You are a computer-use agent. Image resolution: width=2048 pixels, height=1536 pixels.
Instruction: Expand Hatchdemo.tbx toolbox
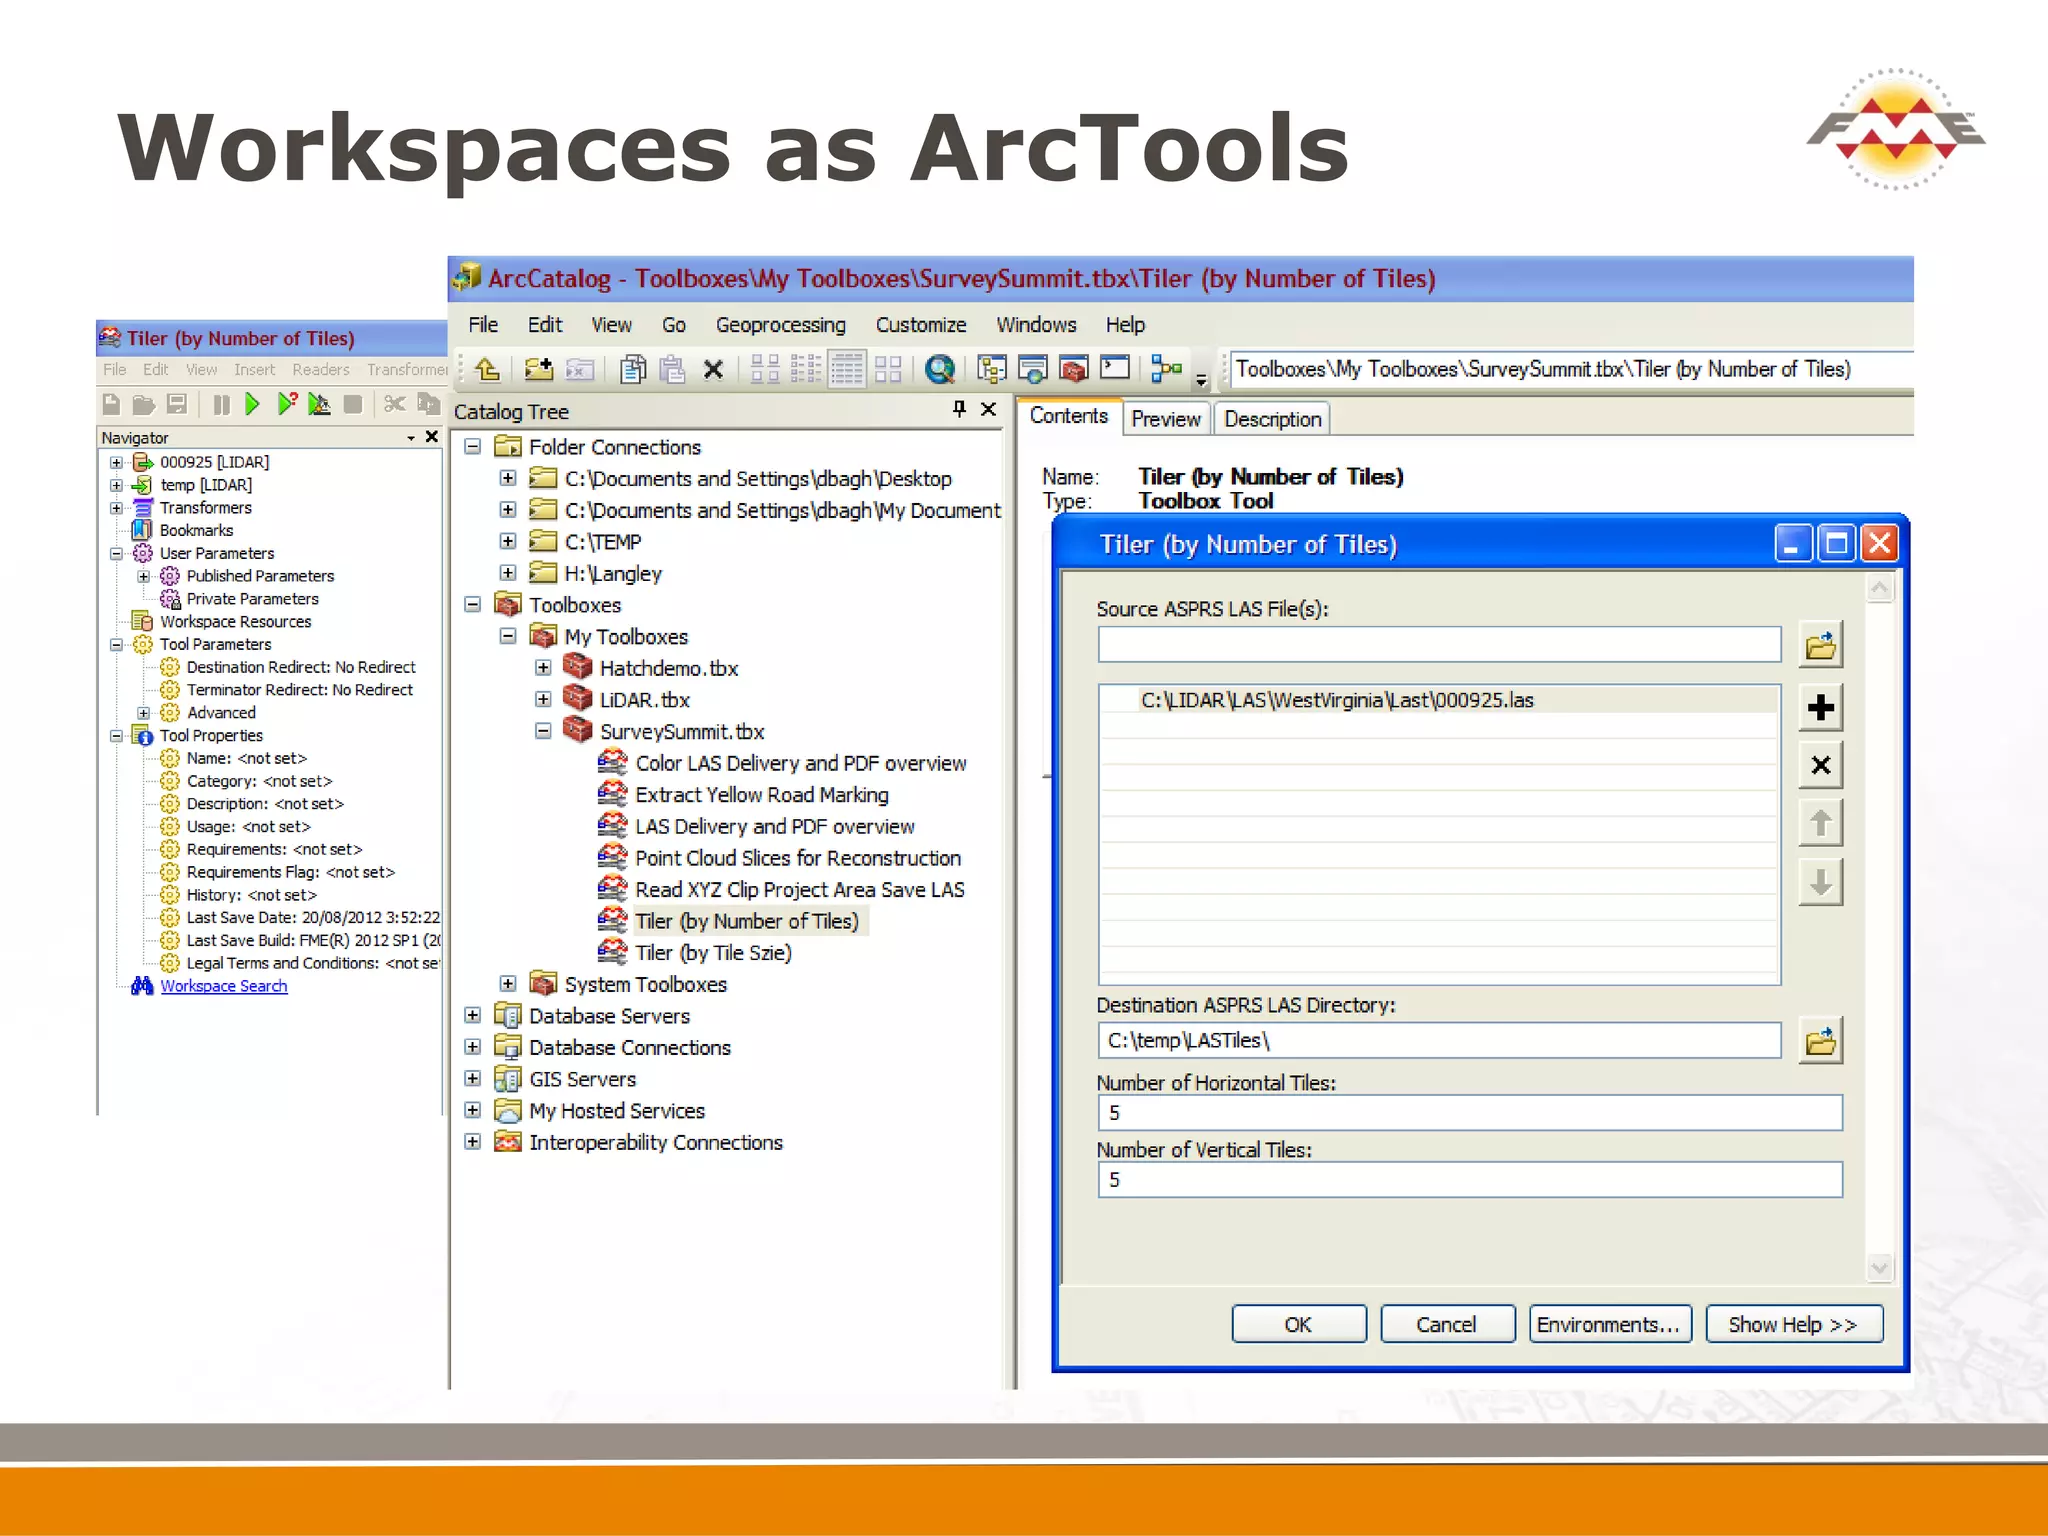pos(543,667)
